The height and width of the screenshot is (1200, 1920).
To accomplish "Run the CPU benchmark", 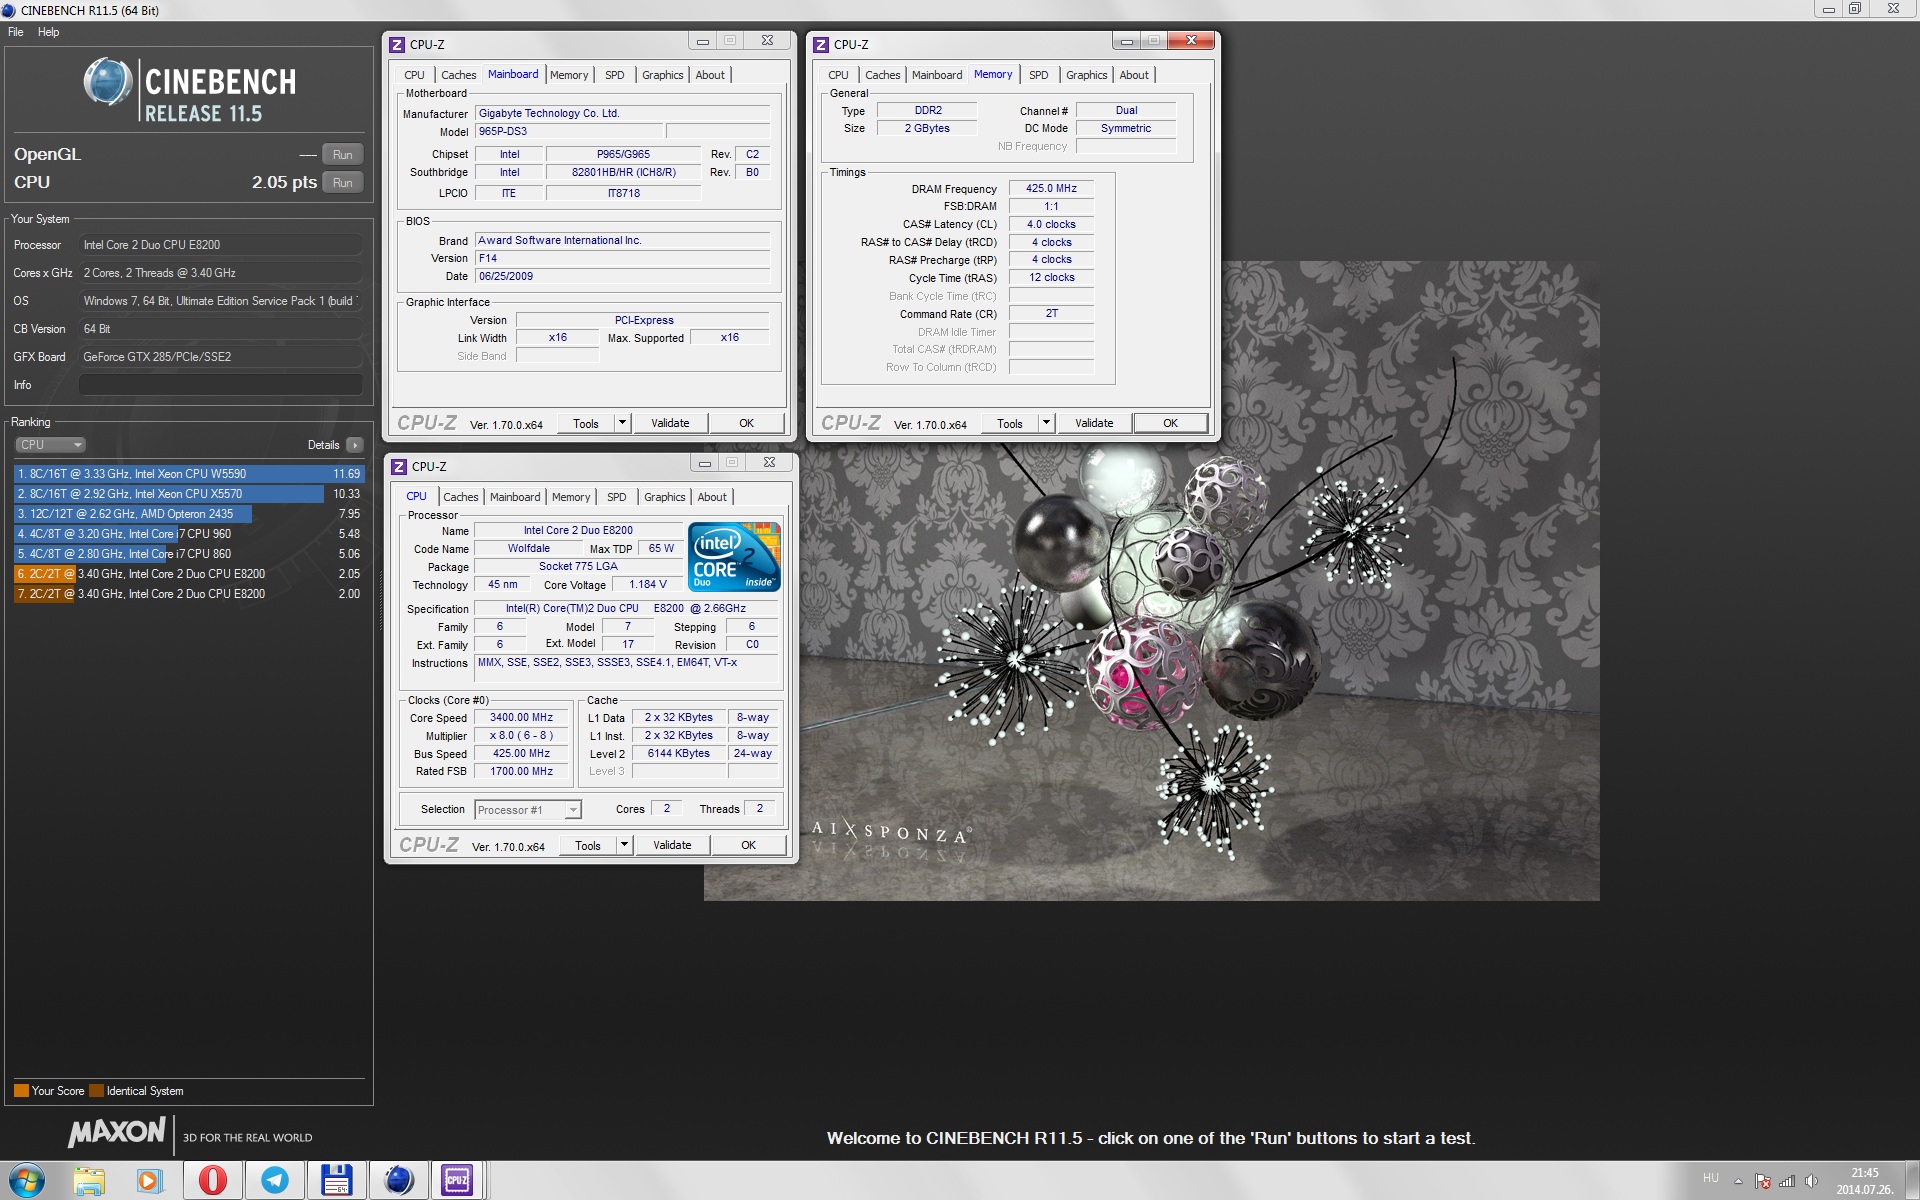I will pyautogui.click(x=342, y=183).
